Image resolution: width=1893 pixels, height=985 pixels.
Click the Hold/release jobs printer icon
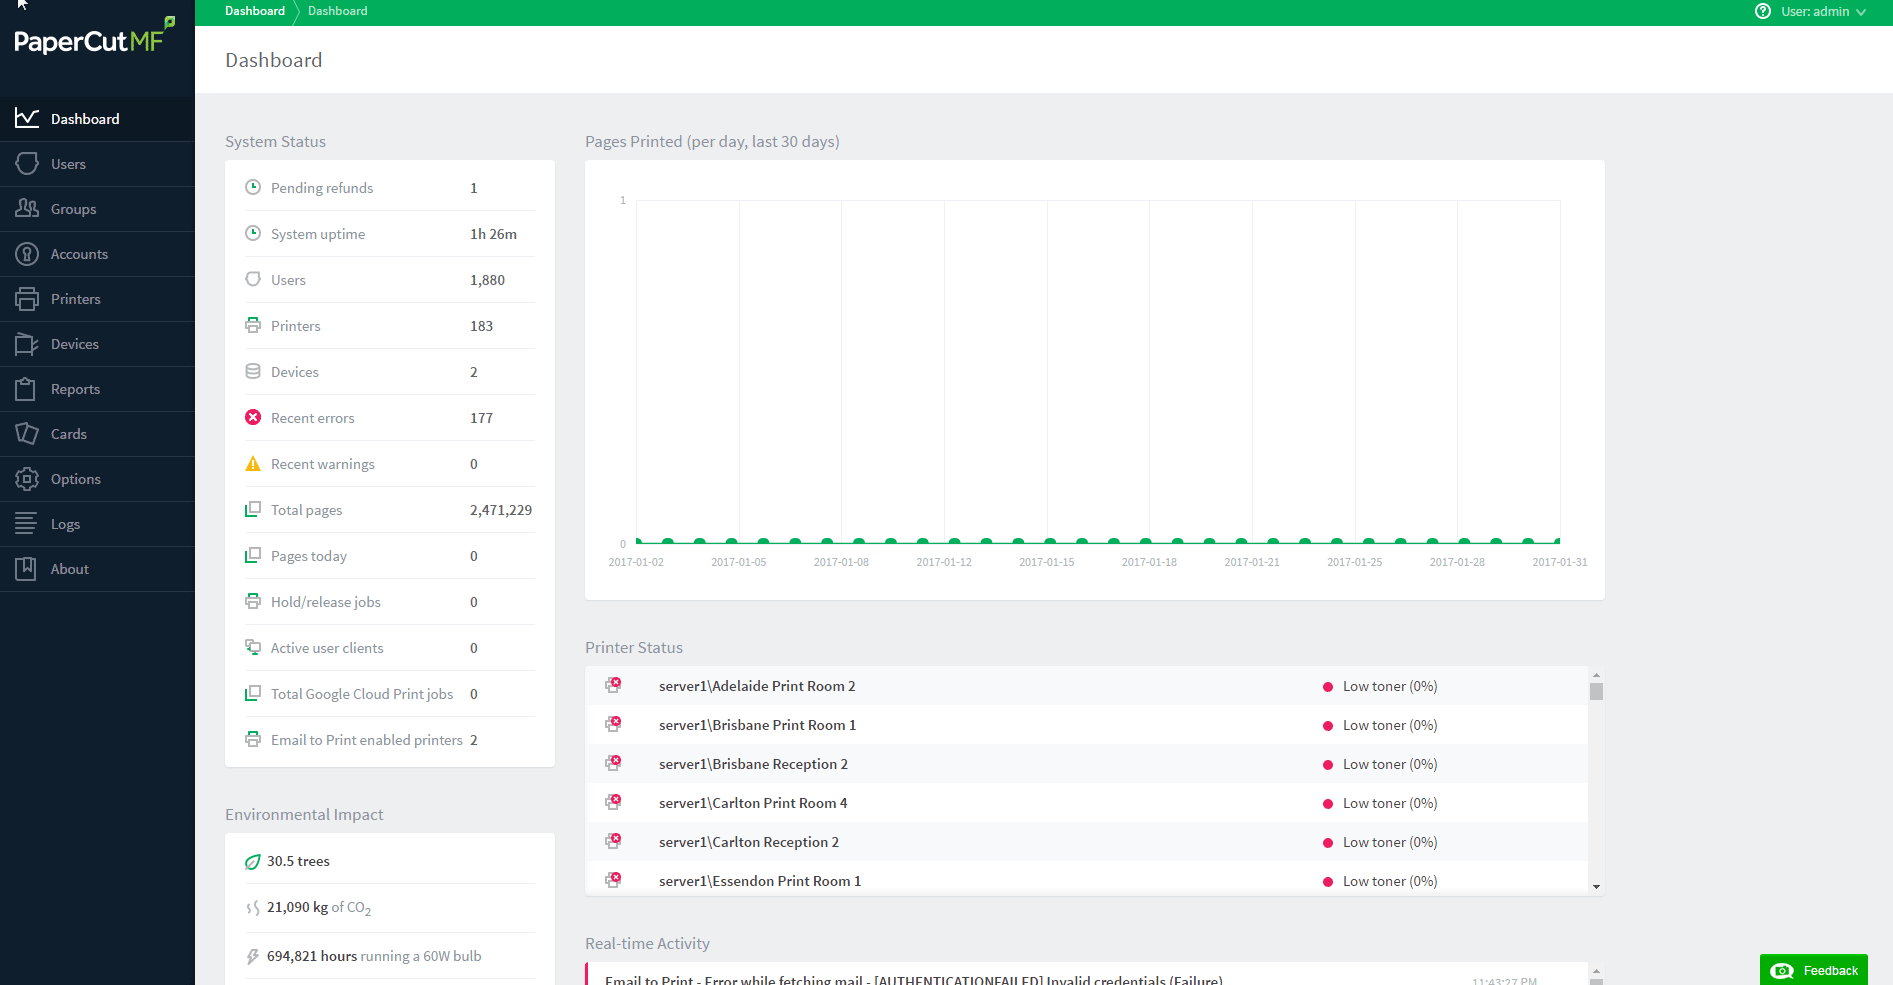click(x=253, y=601)
